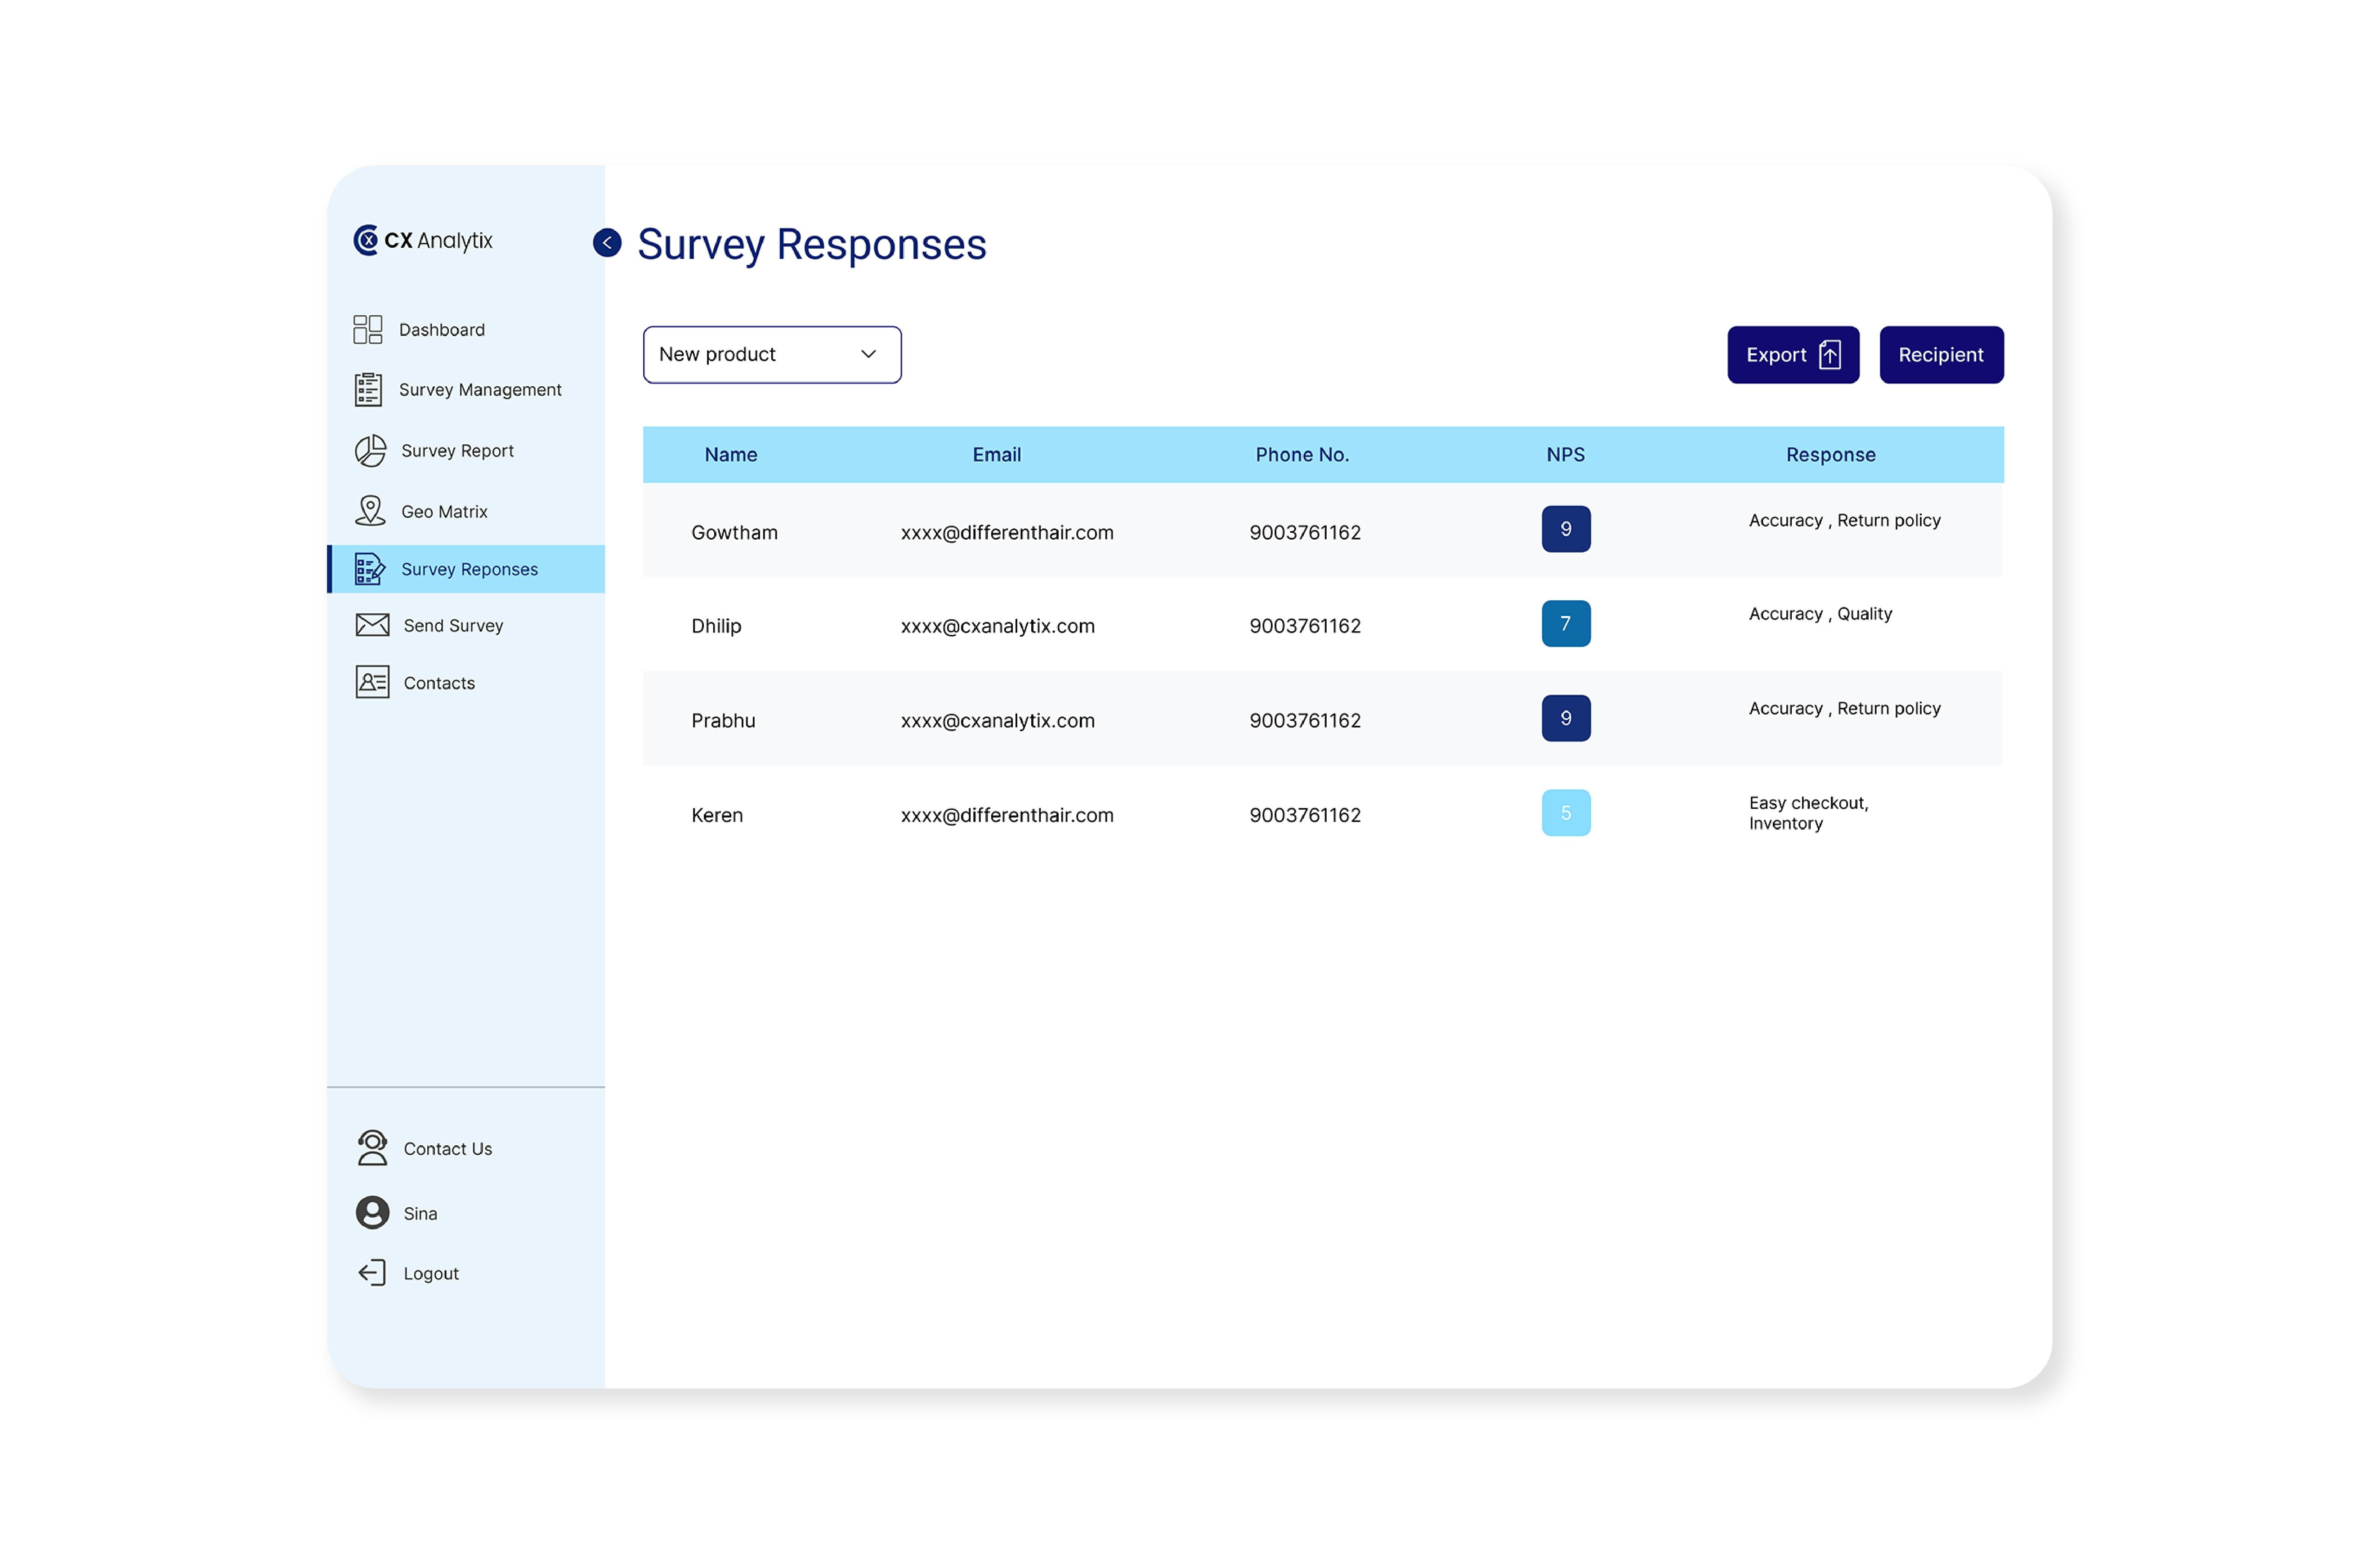Click the Survey Report pie chart icon
Viewport: 2380px width, 1554px height.
pyautogui.click(x=370, y=450)
